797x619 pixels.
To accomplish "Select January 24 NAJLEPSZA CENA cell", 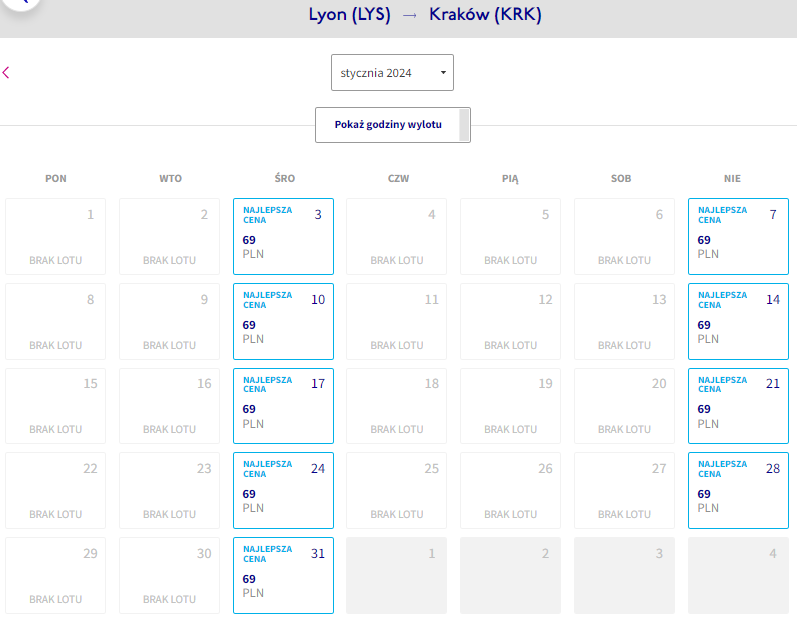I will [283, 490].
